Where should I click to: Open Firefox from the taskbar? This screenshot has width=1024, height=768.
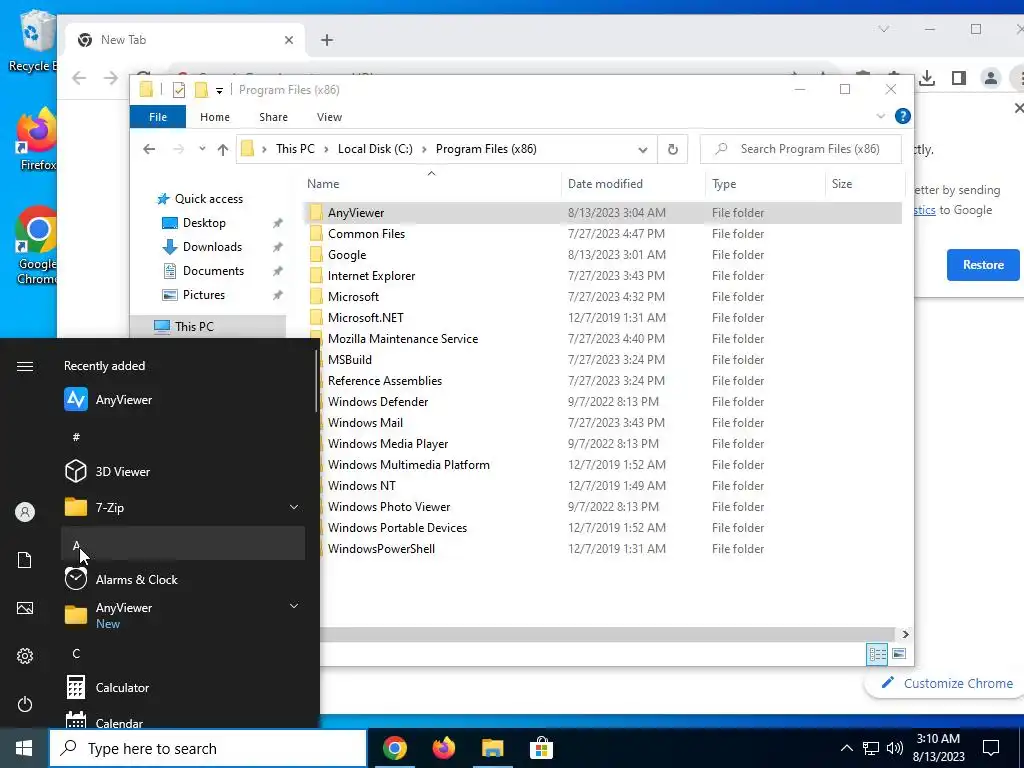pos(444,748)
